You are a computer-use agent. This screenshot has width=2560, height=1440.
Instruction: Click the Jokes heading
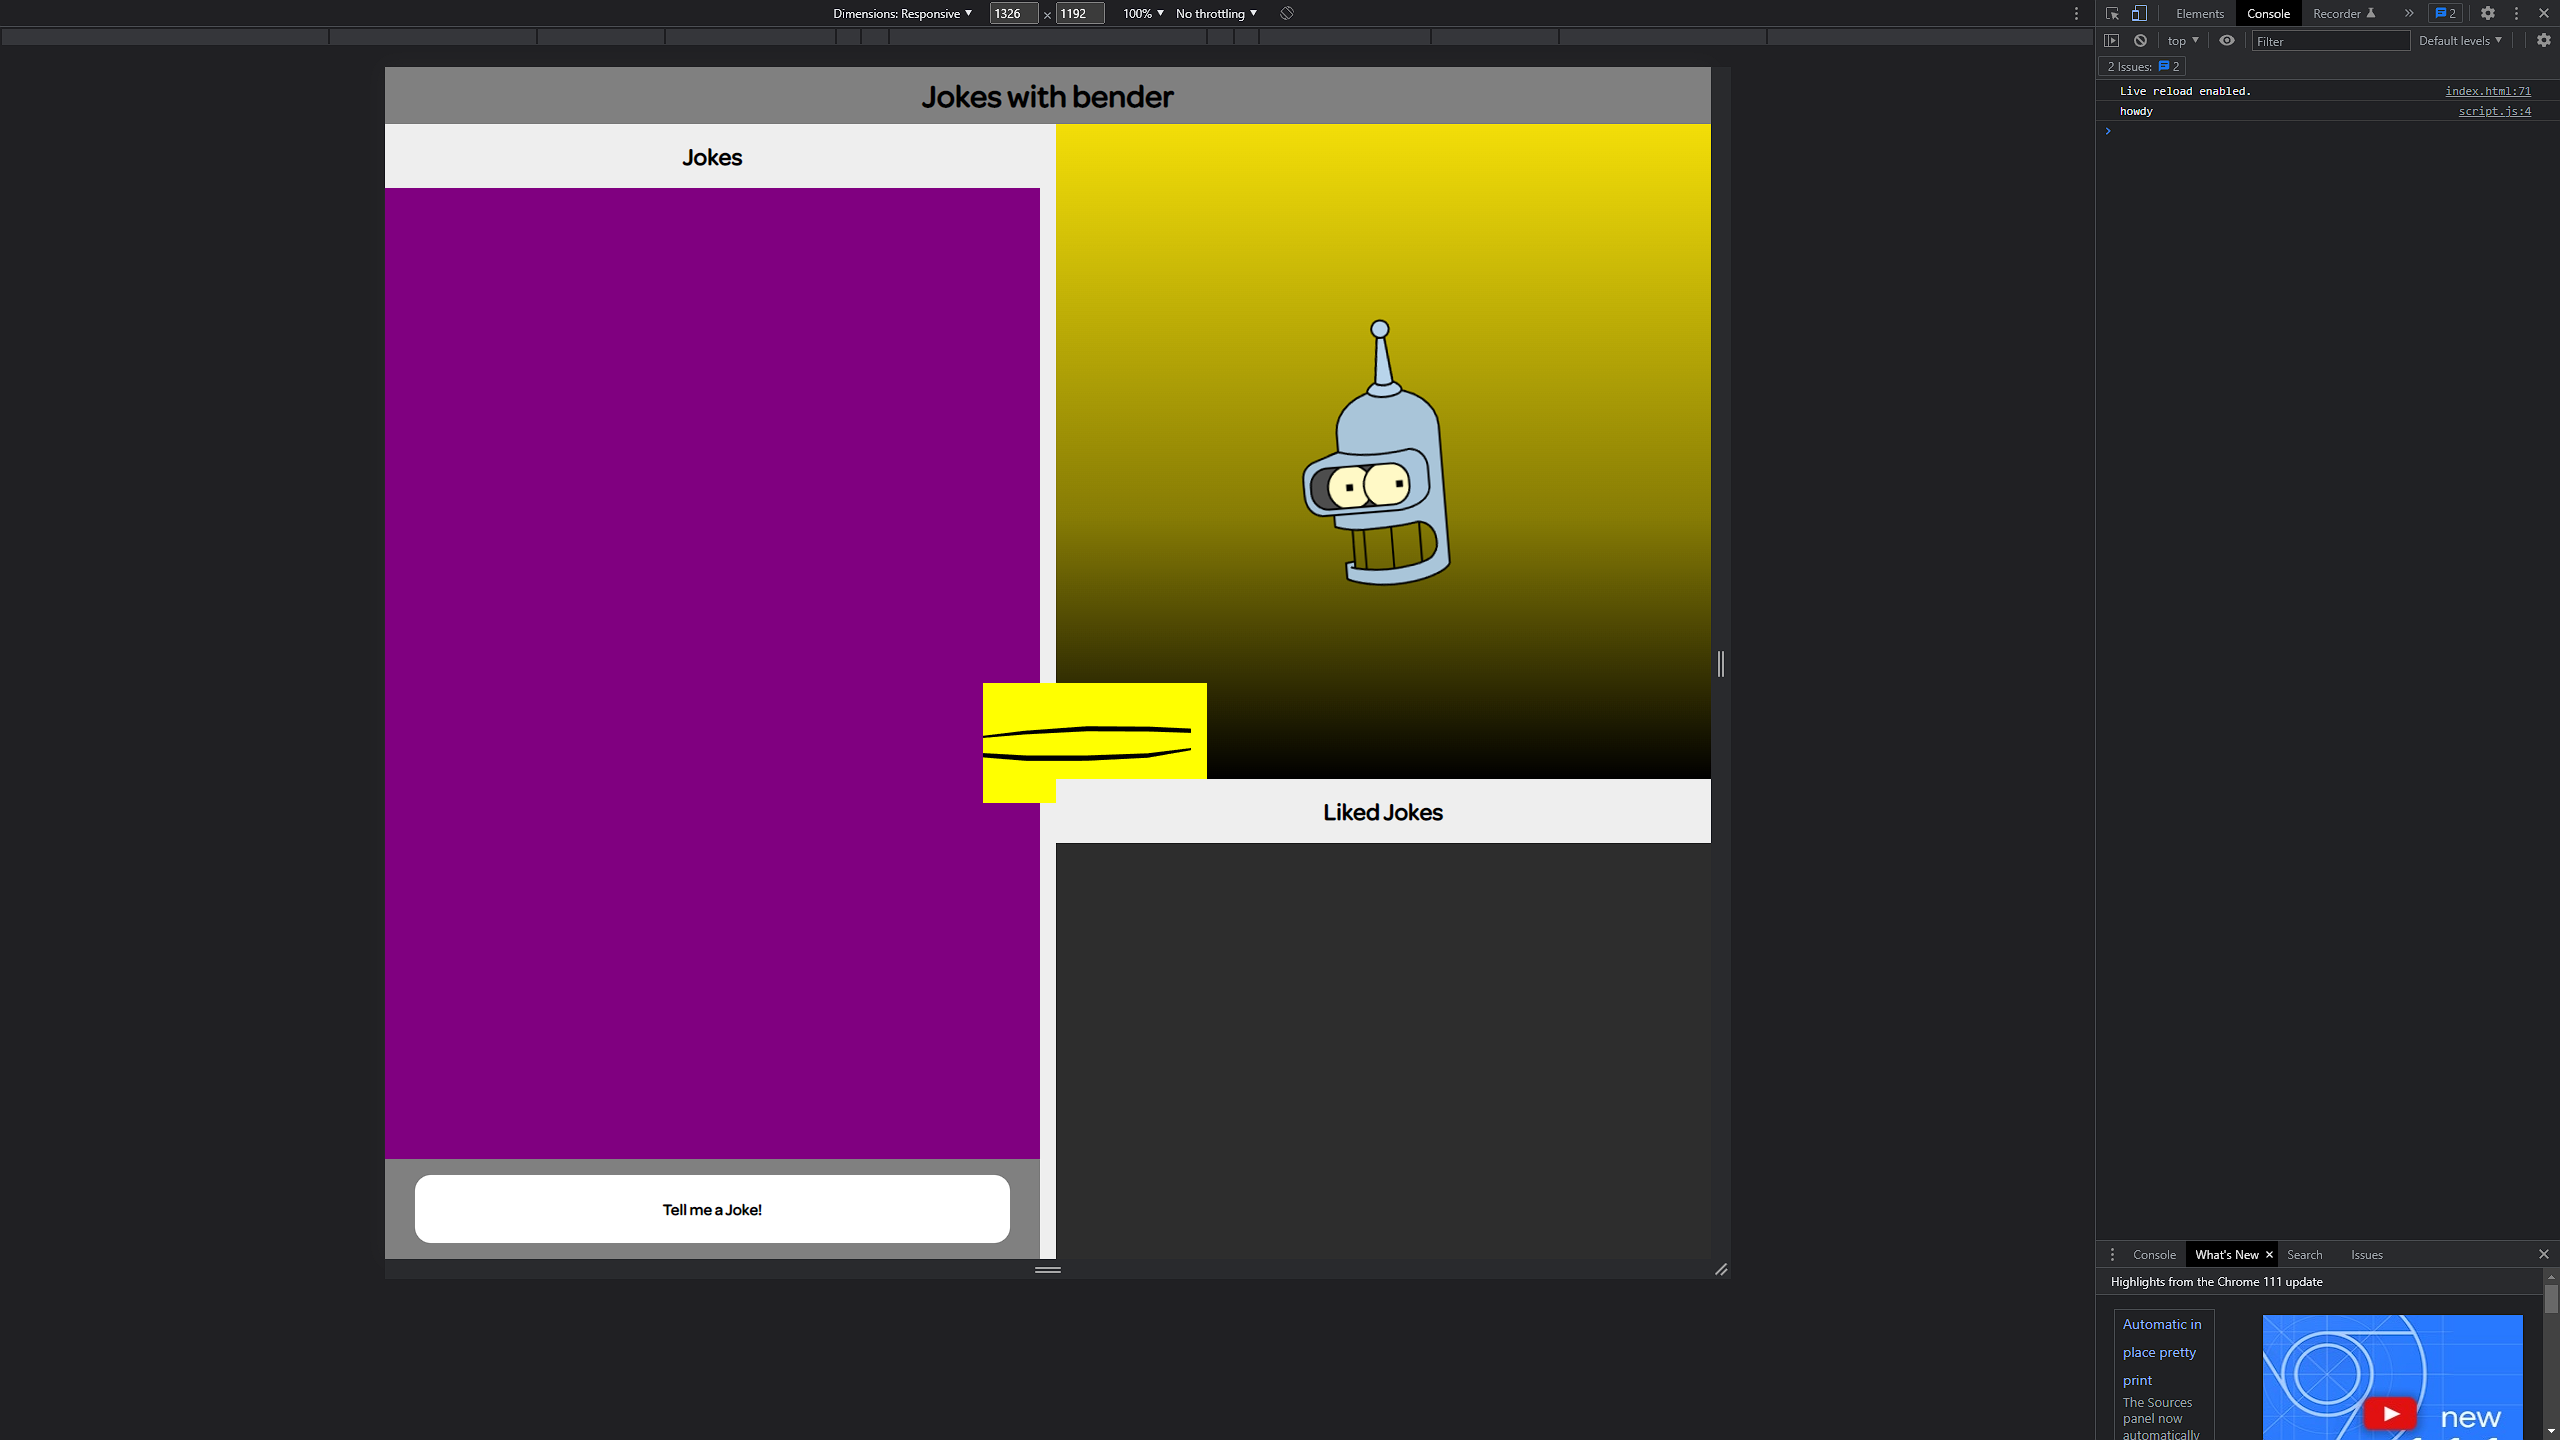coord(712,157)
